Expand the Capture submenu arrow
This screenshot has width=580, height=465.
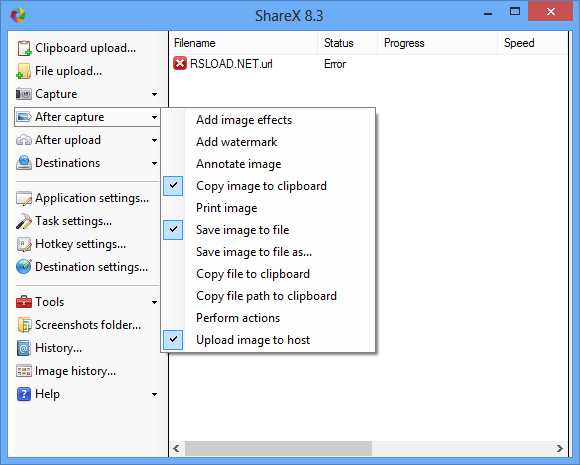tap(155, 94)
